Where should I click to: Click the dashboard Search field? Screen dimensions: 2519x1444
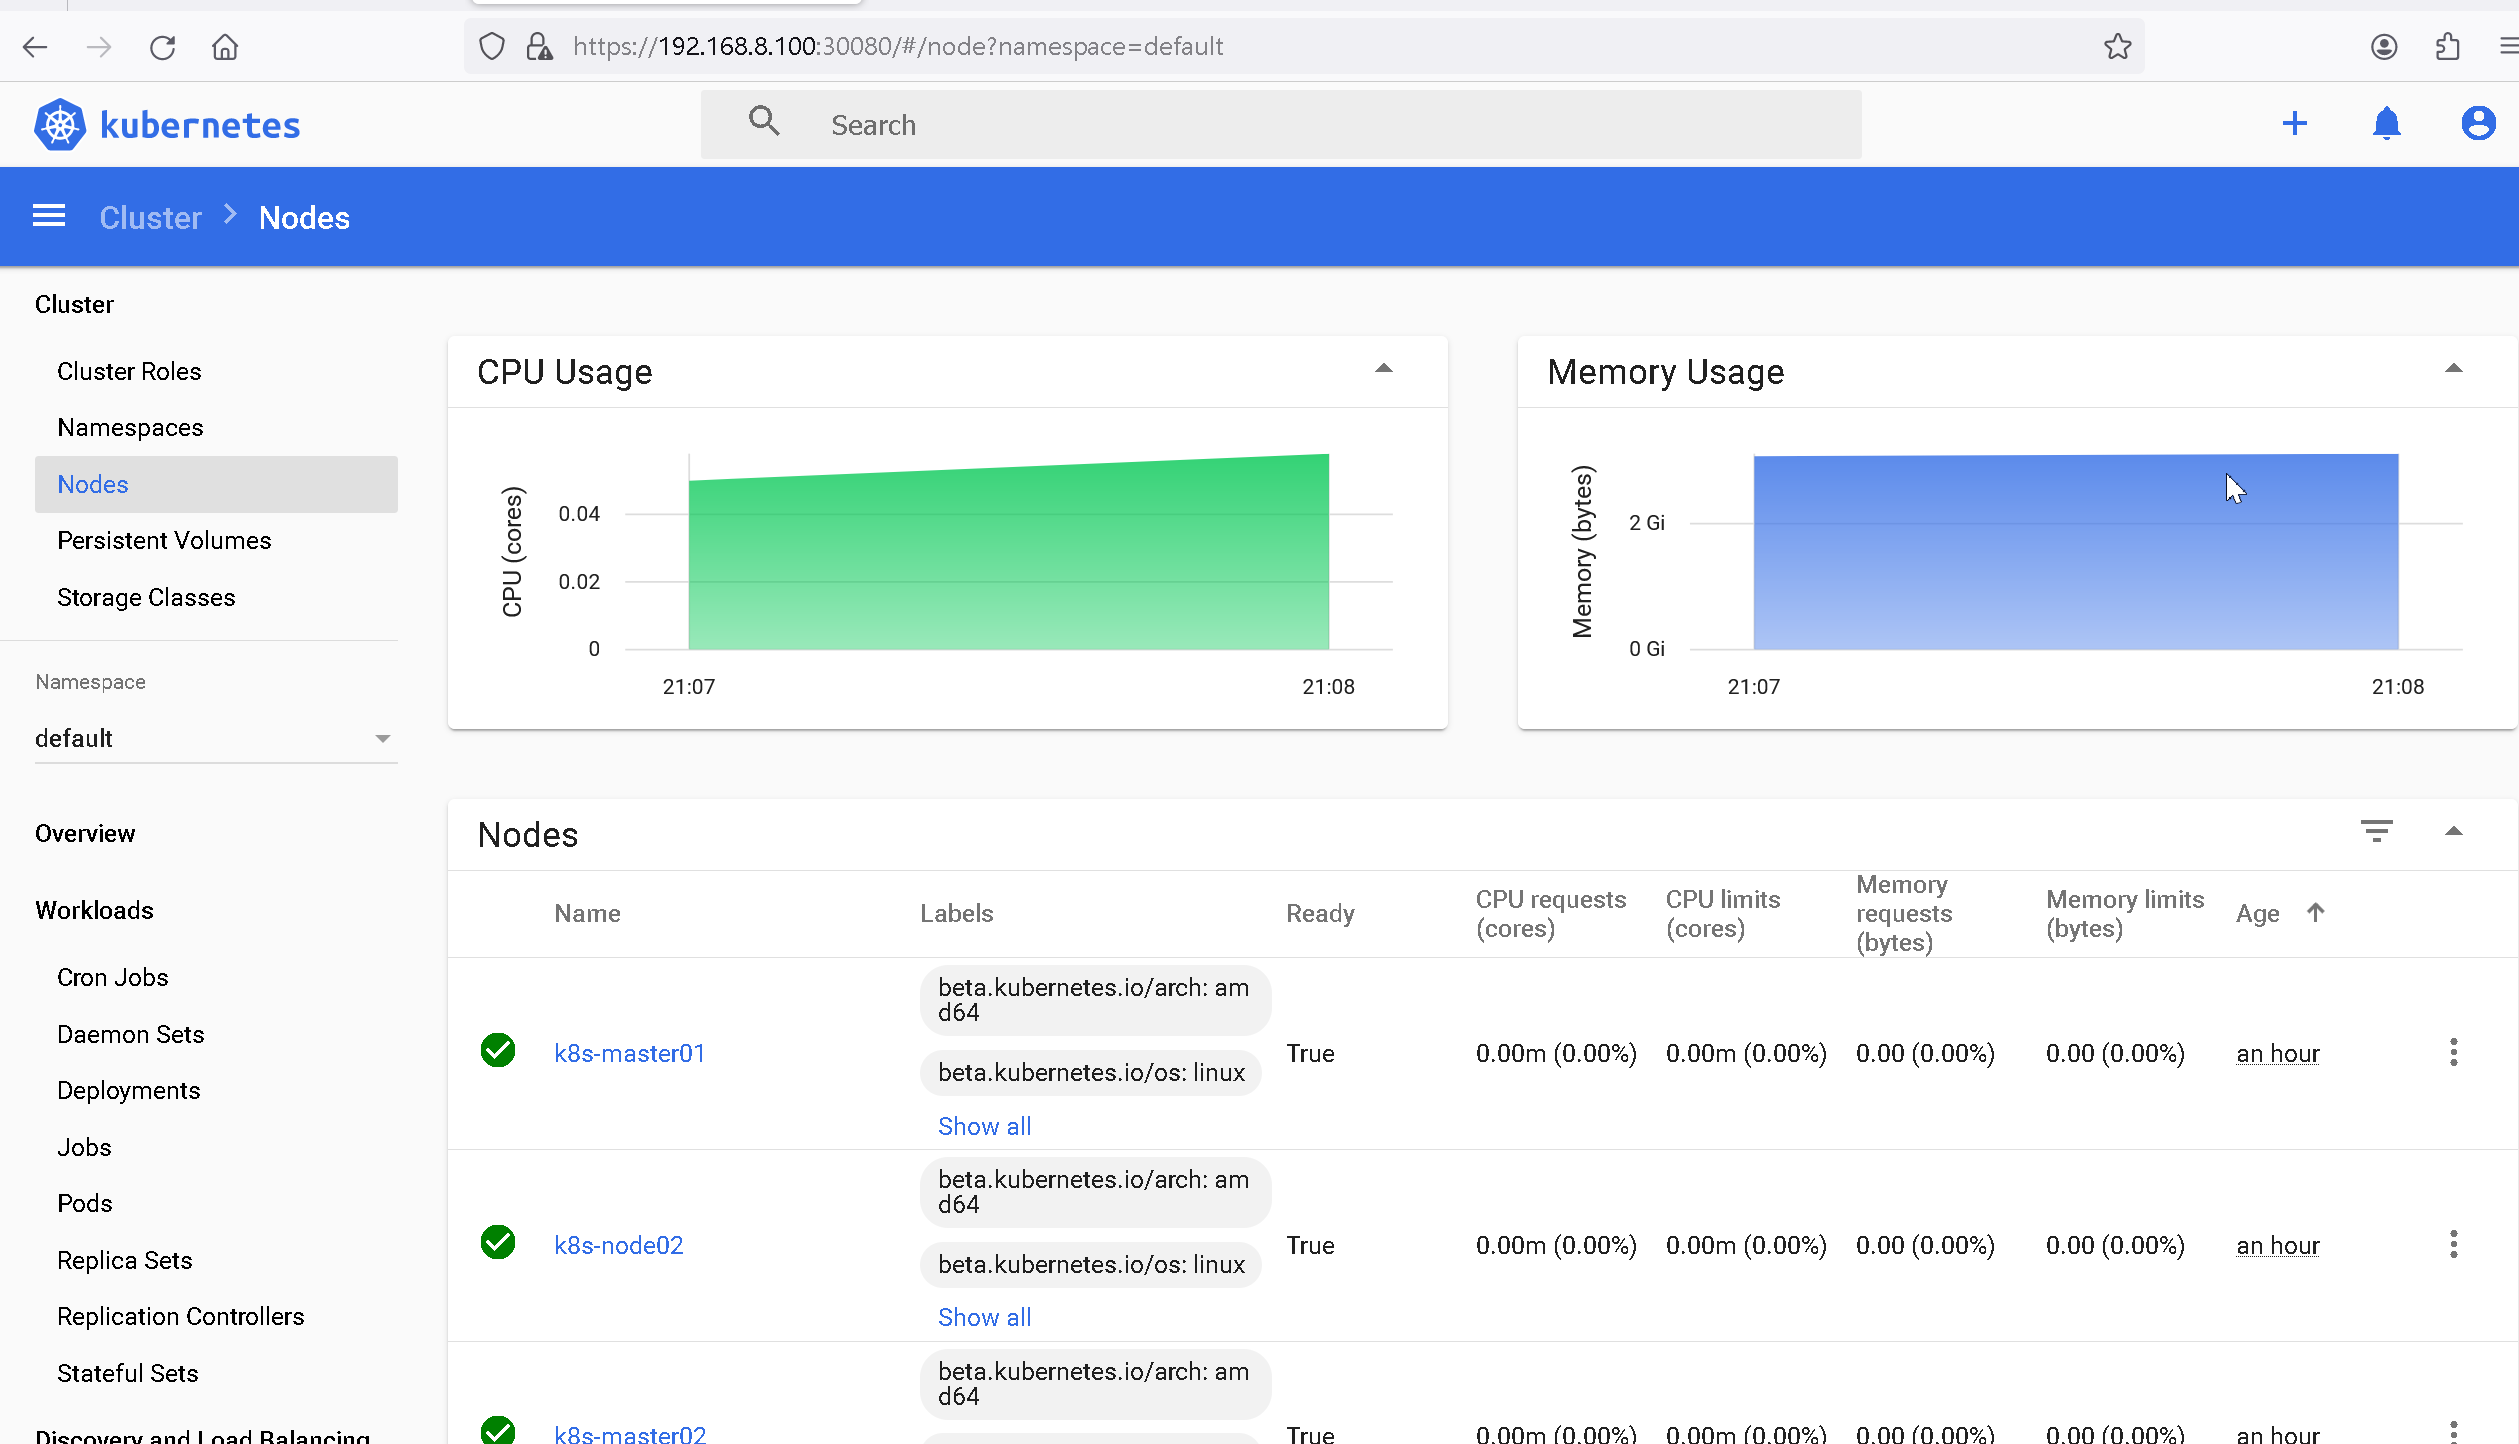(x=1280, y=125)
